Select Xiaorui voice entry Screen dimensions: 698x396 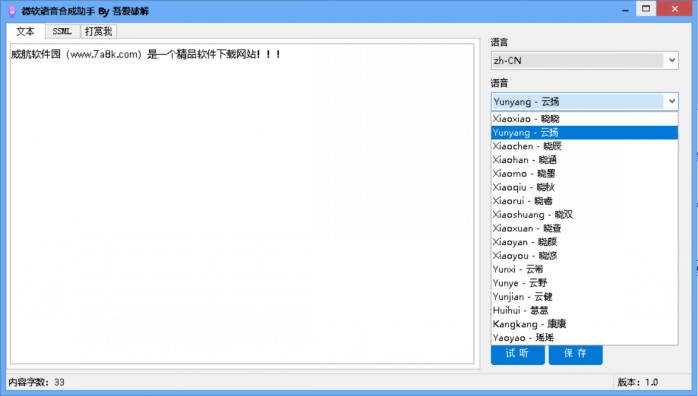(584, 201)
